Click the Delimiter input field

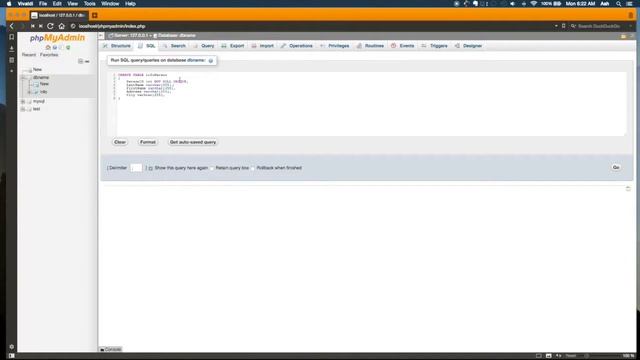click(136, 168)
